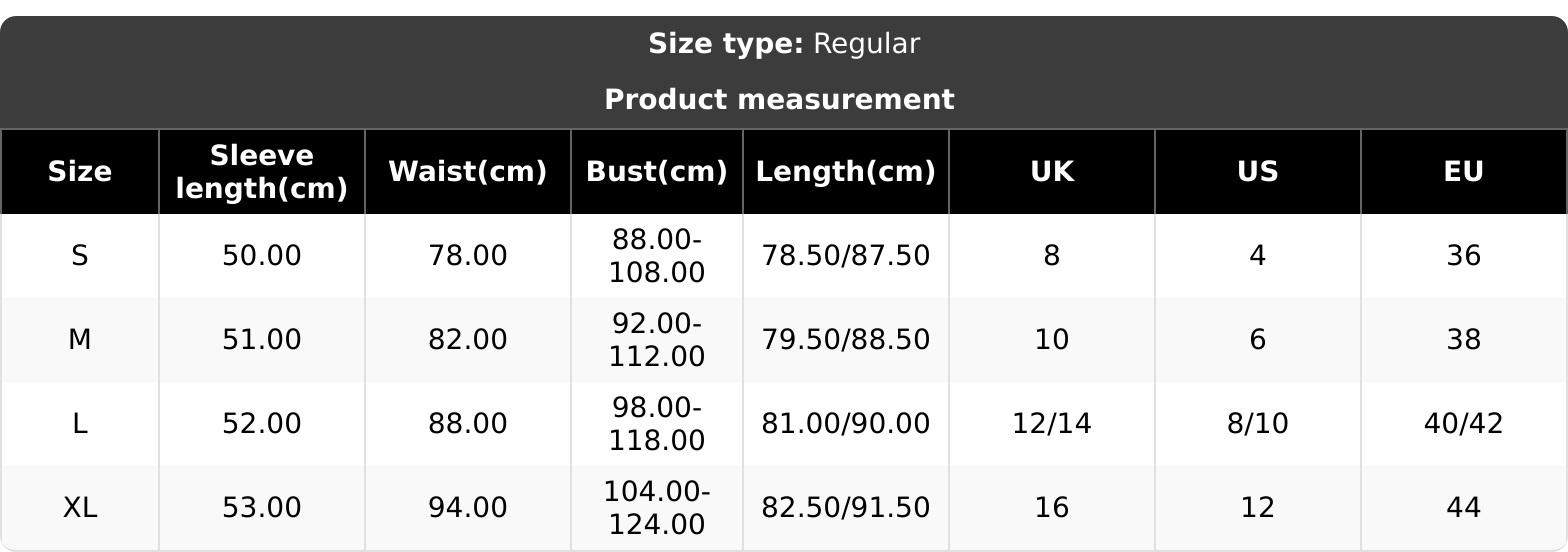The image size is (1568, 552).
Task: Select the M size row label
Action: click(80, 340)
